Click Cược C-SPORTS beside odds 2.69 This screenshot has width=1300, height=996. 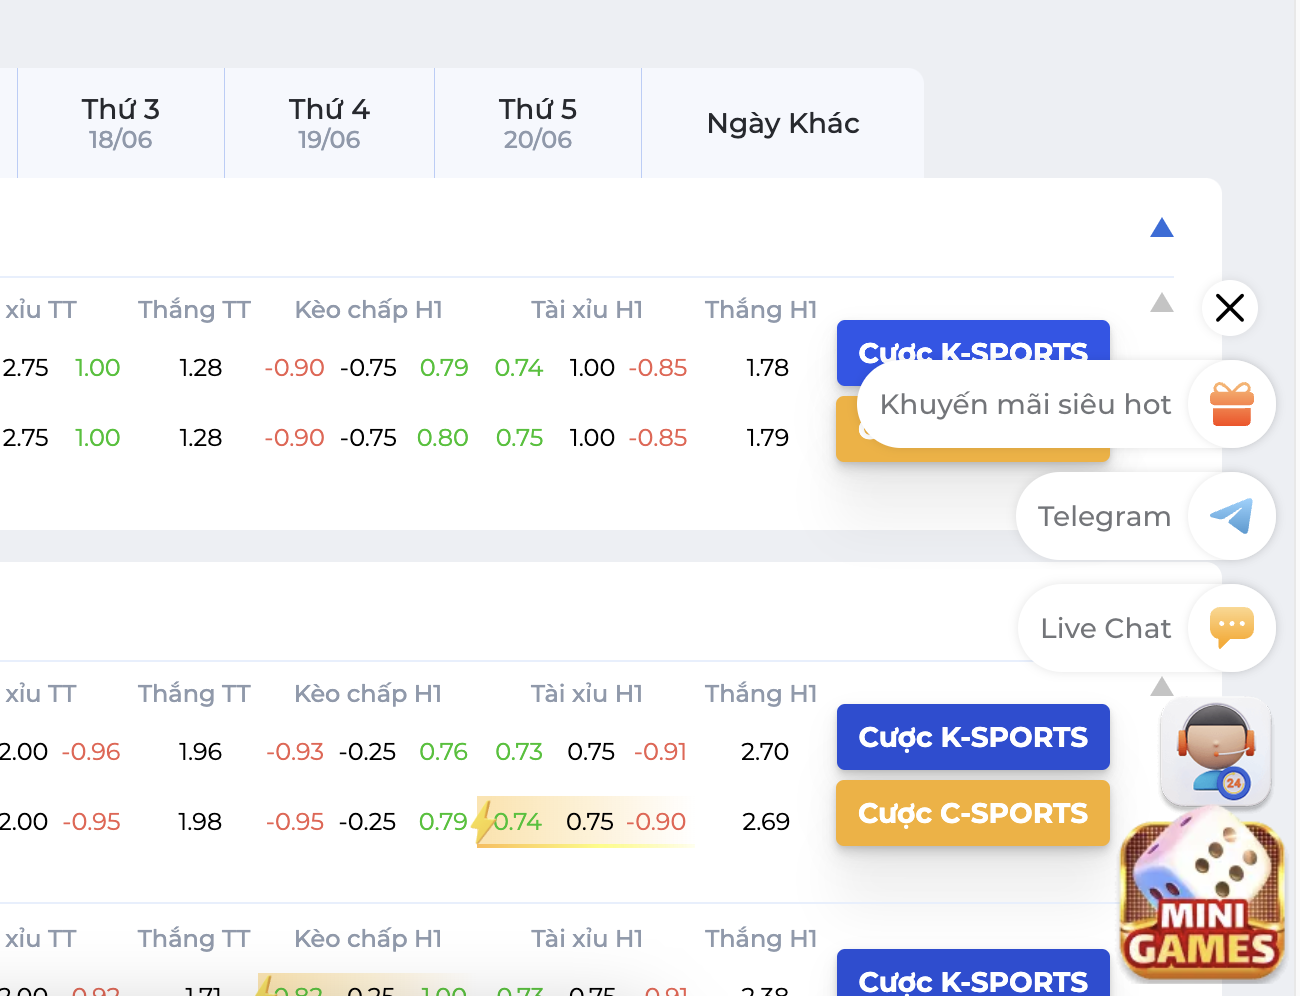point(973,813)
